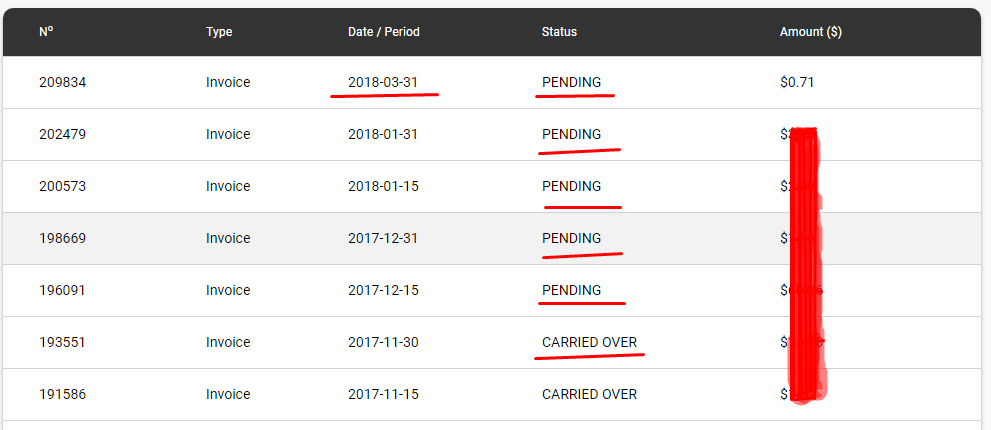991x430 pixels.
Task: Sort by Date / Period column header
Action: [x=384, y=32]
